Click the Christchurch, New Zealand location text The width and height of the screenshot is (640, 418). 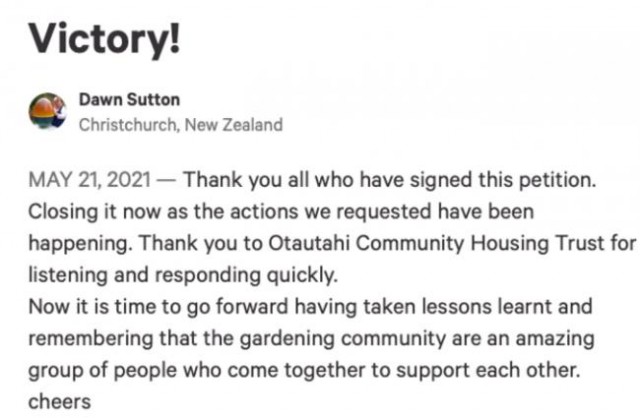click(181, 125)
